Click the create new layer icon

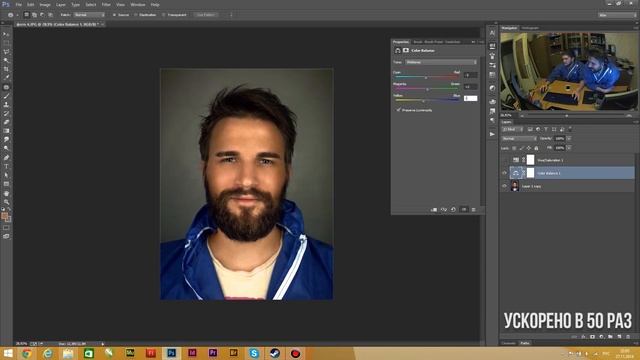[619, 337]
